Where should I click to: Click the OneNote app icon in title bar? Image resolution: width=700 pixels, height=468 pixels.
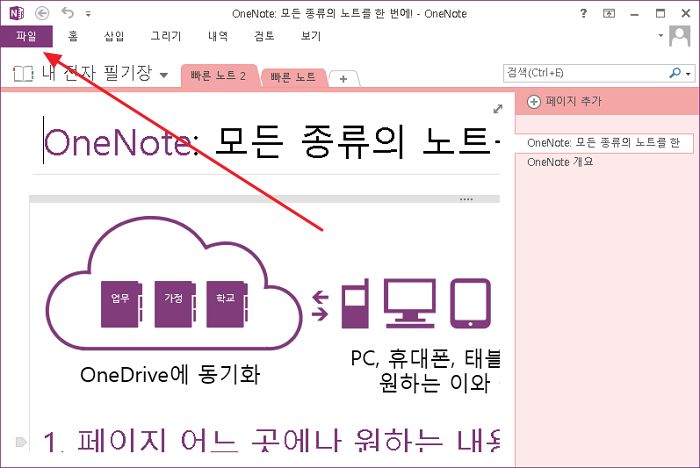17,13
